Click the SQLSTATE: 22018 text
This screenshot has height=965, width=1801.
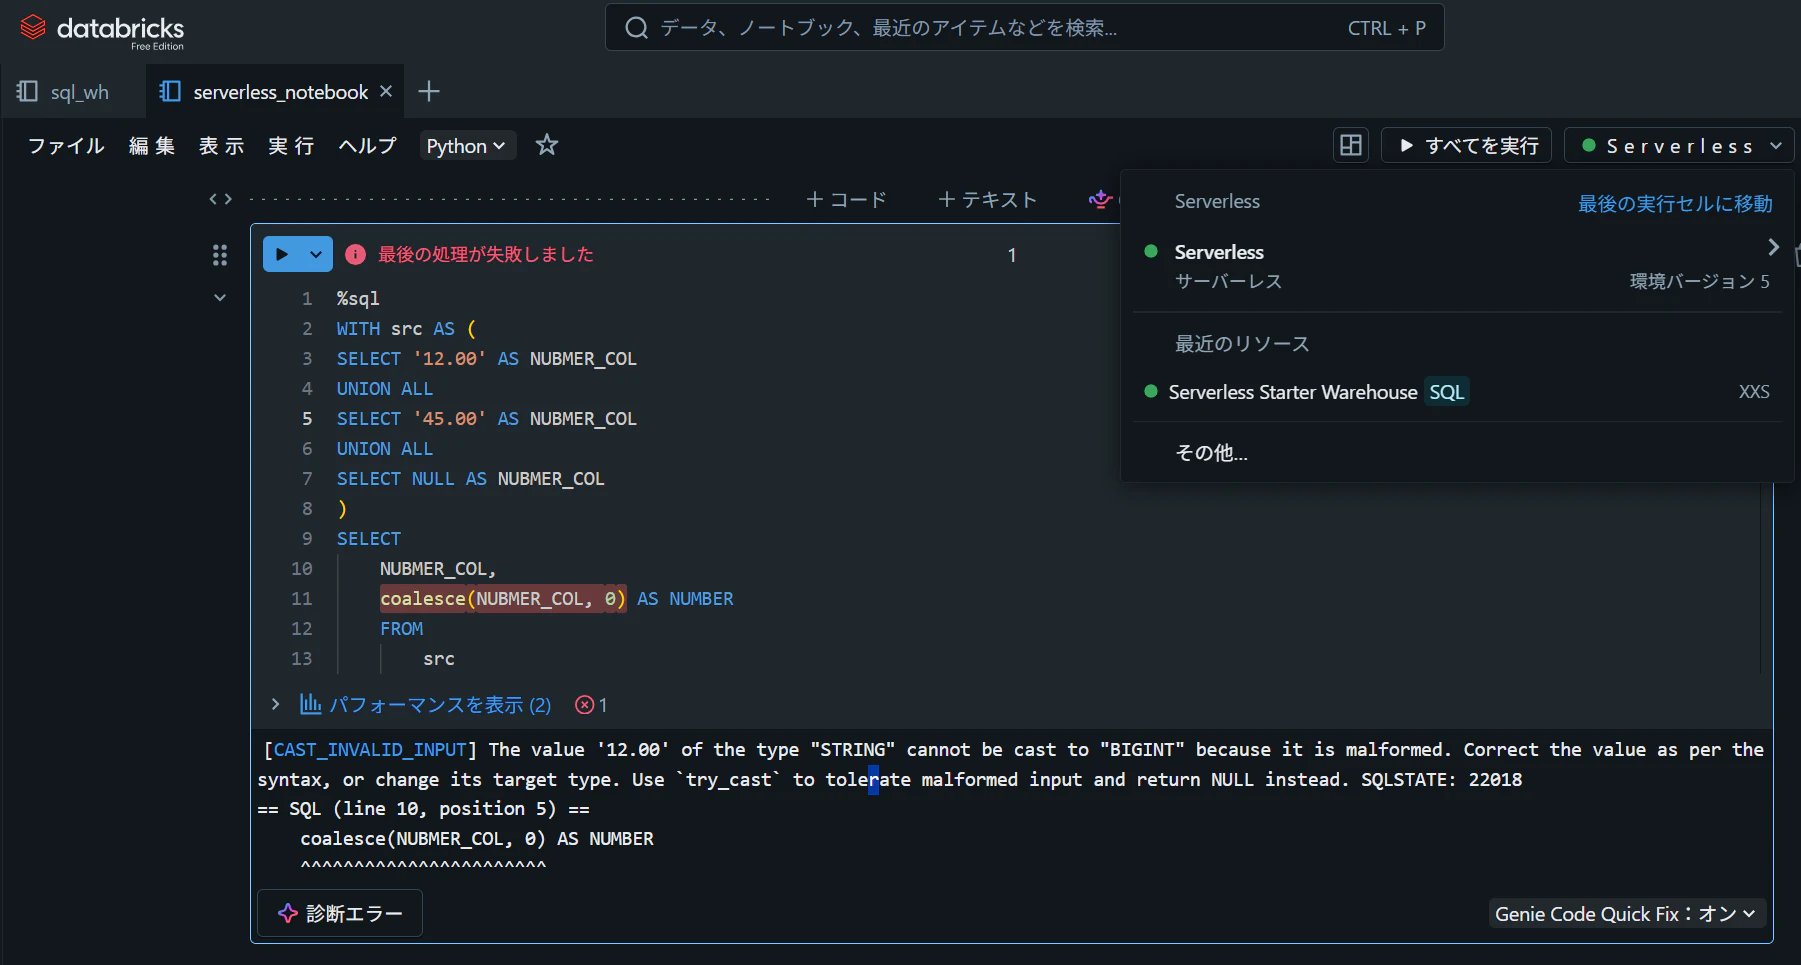[1441, 779]
